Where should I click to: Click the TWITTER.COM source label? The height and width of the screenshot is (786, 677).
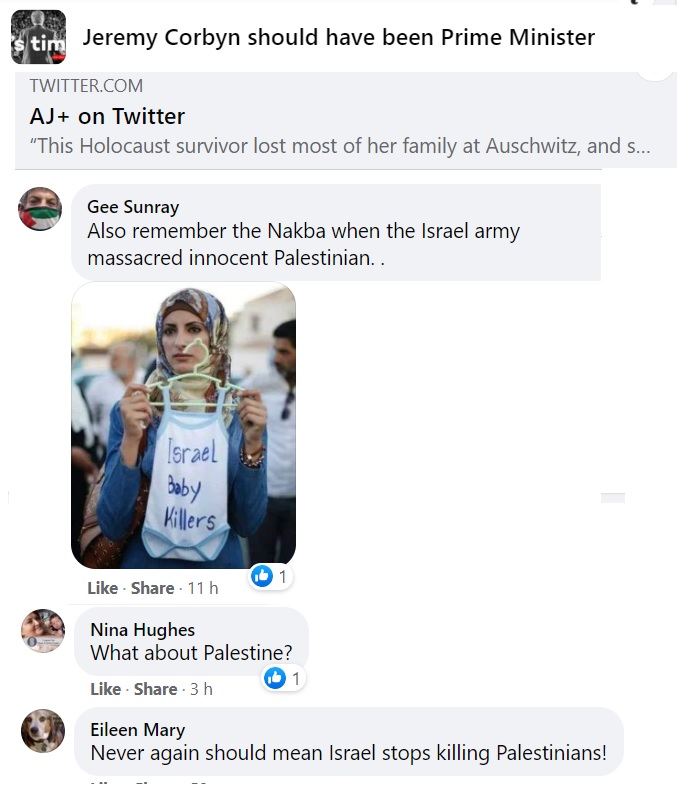(86, 86)
